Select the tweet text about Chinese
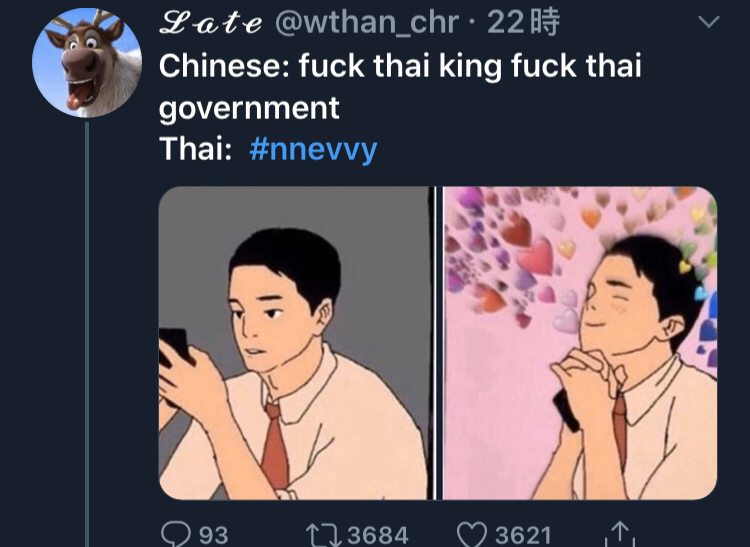Screen dimensions: 750x547 [x=400, y=107]
